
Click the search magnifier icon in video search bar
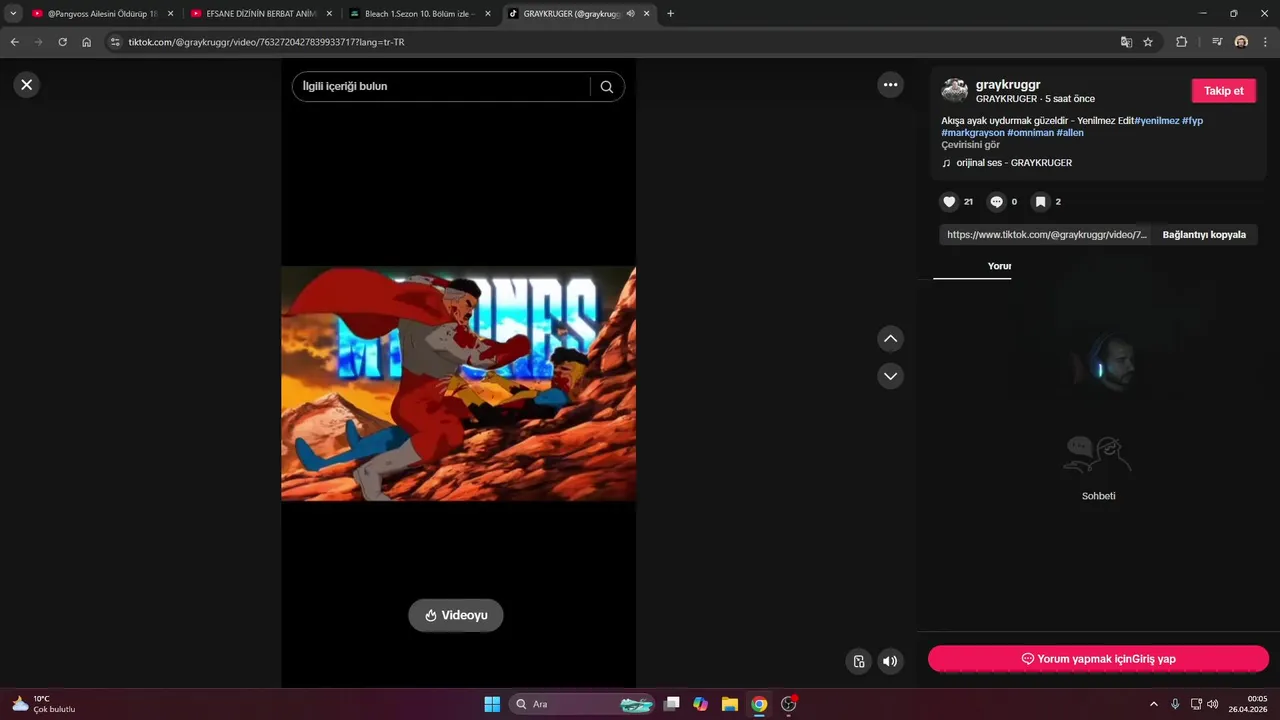(606, 87)
